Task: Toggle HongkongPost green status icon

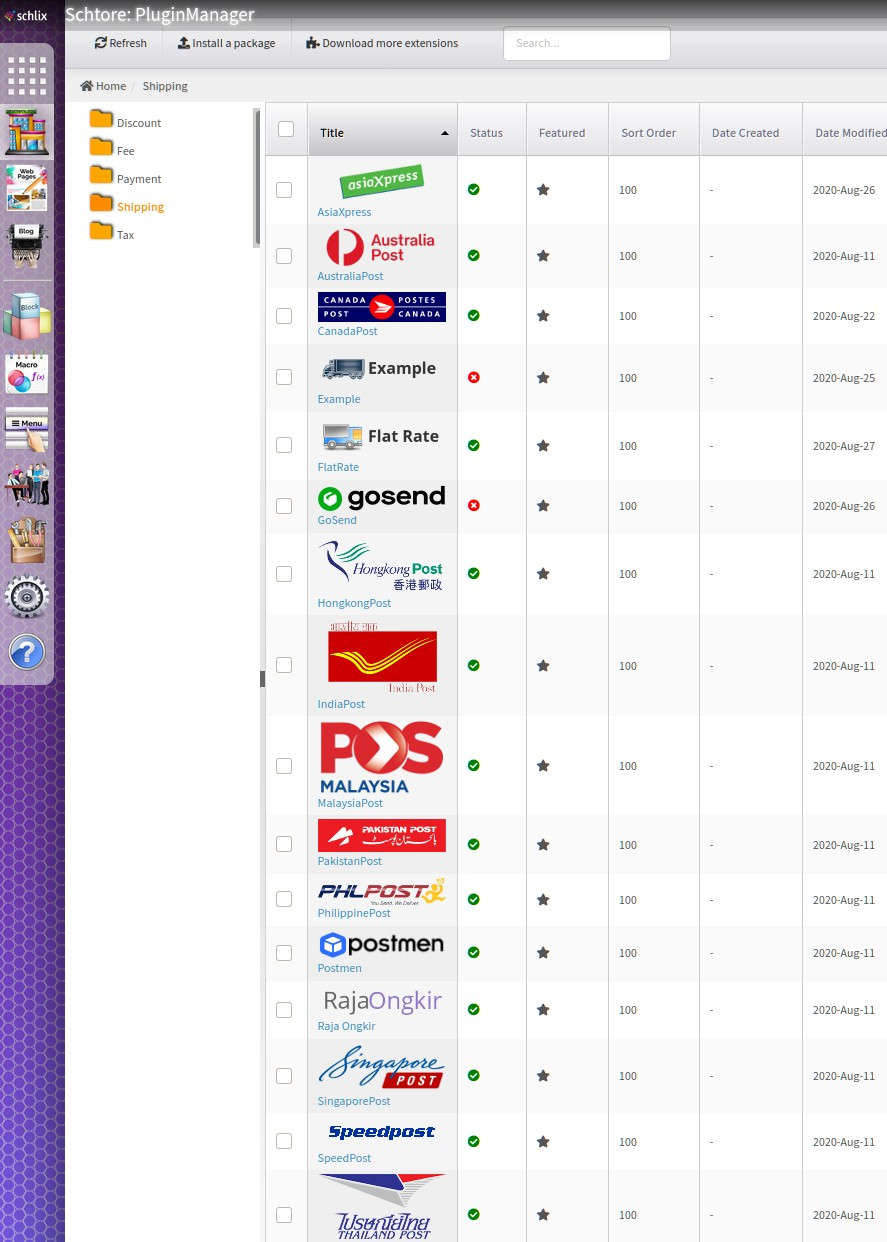Action: 474,573
